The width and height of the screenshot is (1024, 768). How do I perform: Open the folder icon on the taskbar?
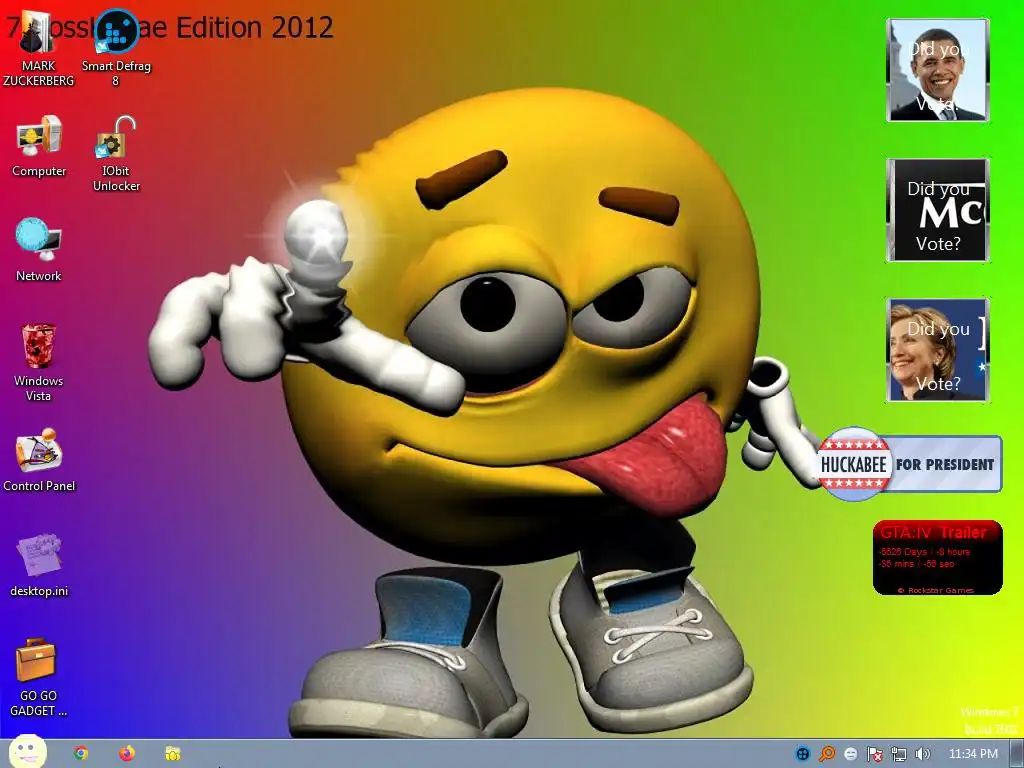click(172, 754)
